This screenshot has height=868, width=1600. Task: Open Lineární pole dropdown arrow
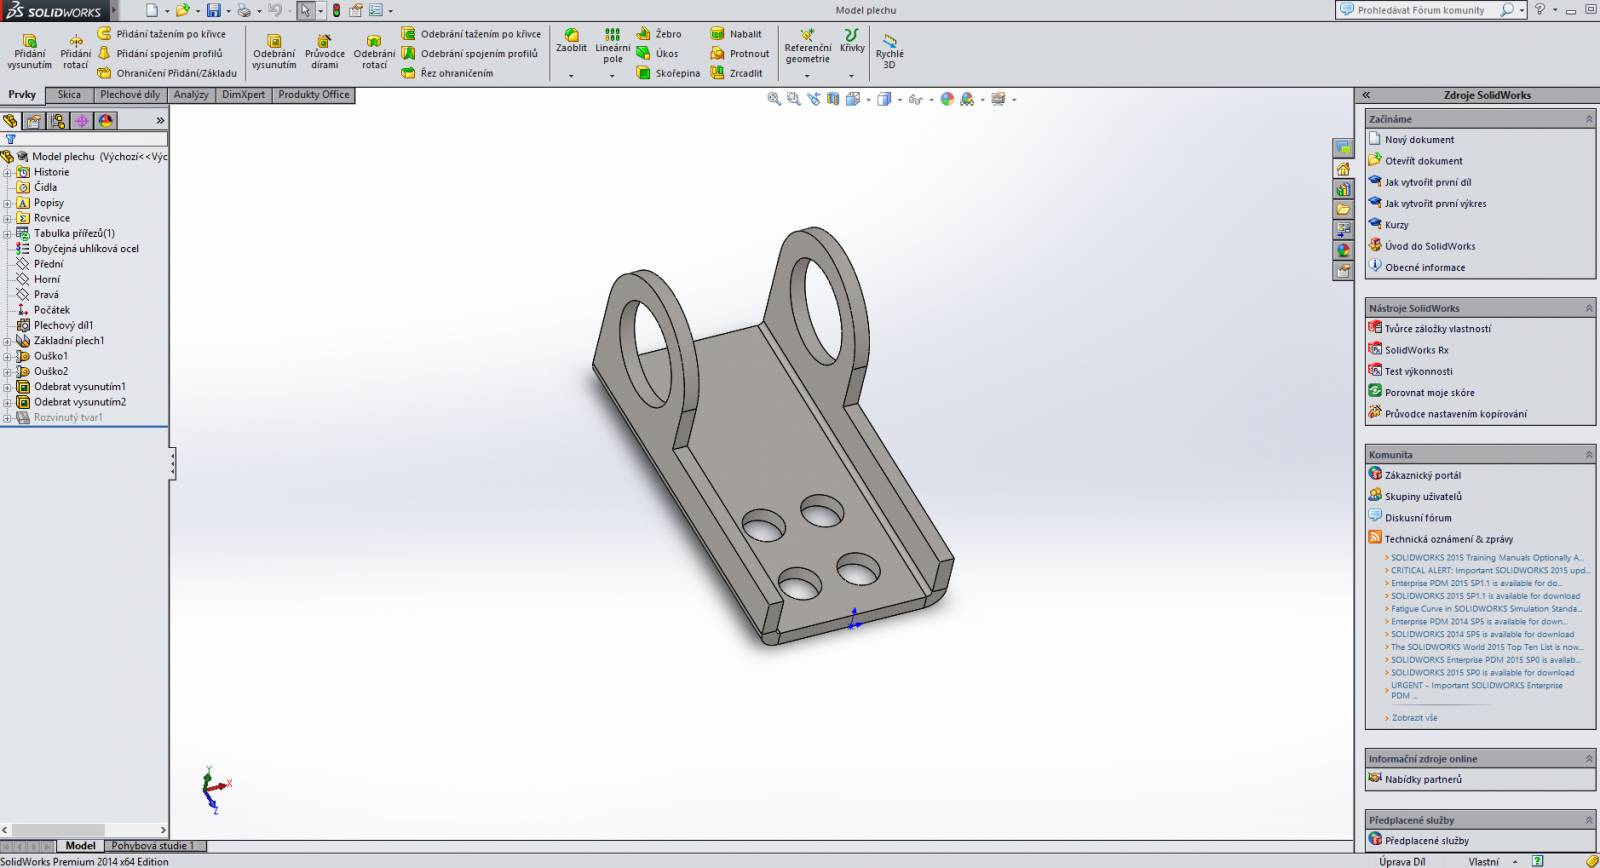612,76
